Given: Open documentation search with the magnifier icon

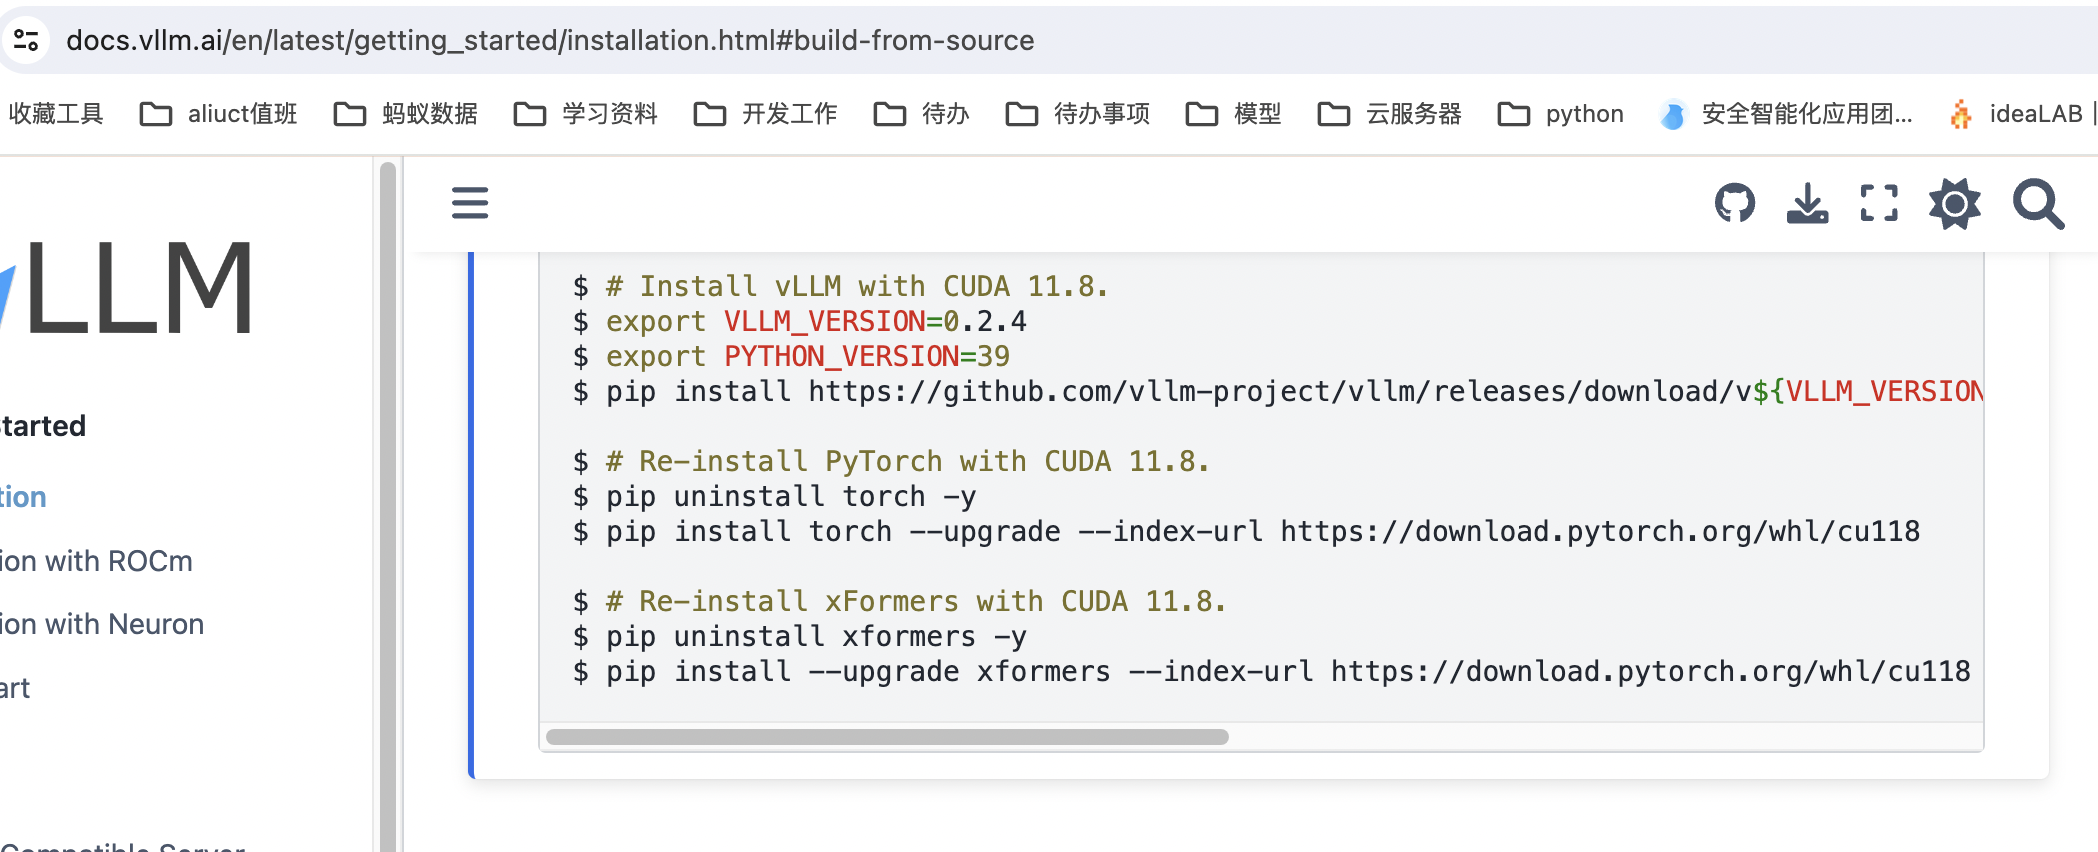Looking at the screenshot, I should pos(2038,203).
